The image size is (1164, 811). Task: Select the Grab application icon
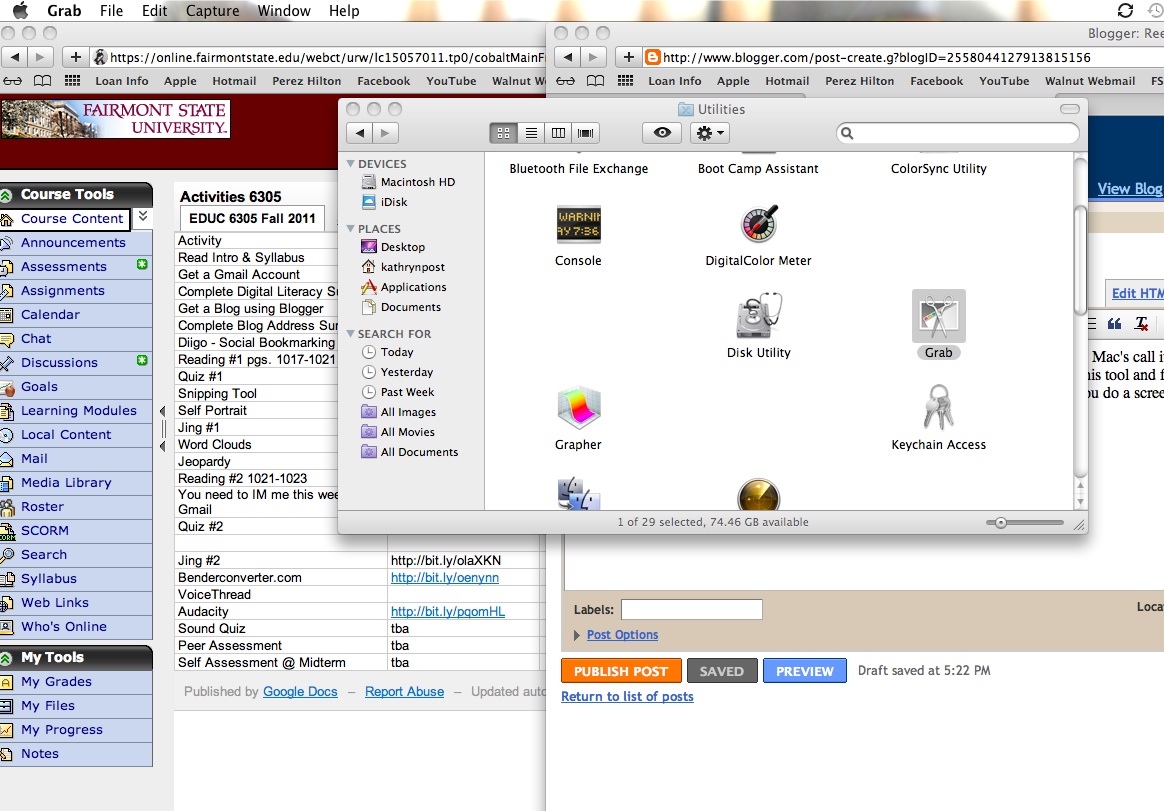(x=938, y=316)
